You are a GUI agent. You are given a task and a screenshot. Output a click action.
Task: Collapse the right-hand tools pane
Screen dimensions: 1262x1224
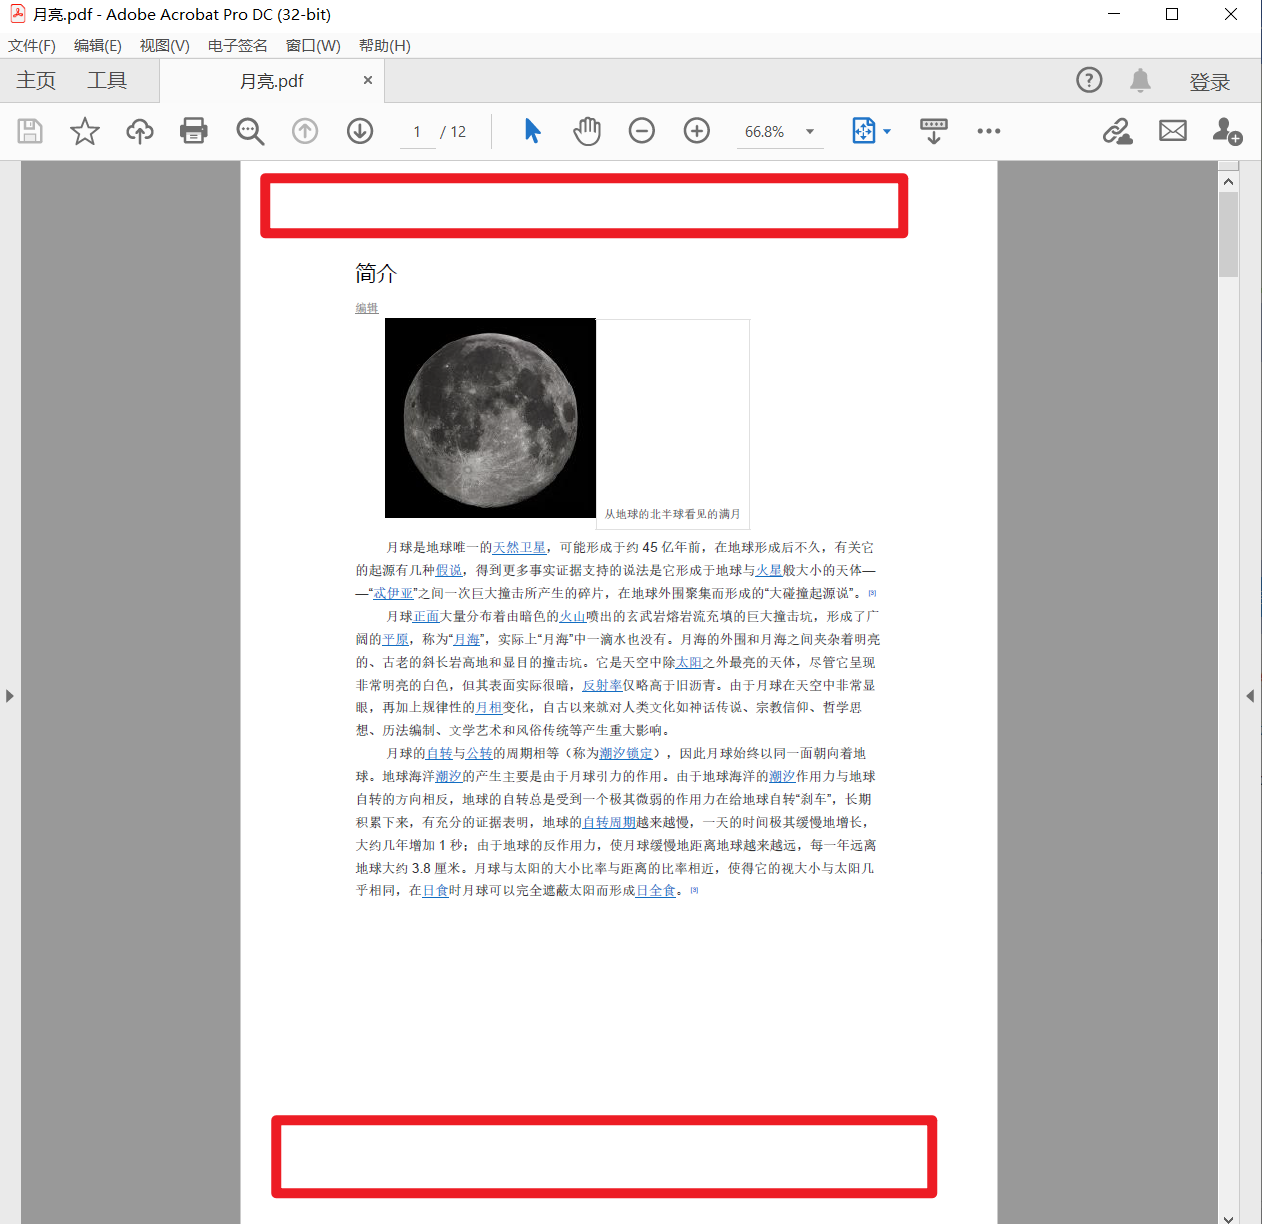(x=1250, y=697)
